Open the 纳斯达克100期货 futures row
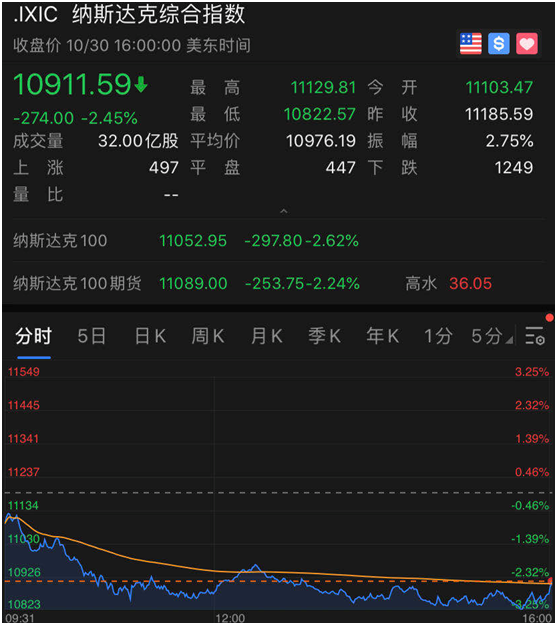 coord(278,283)
